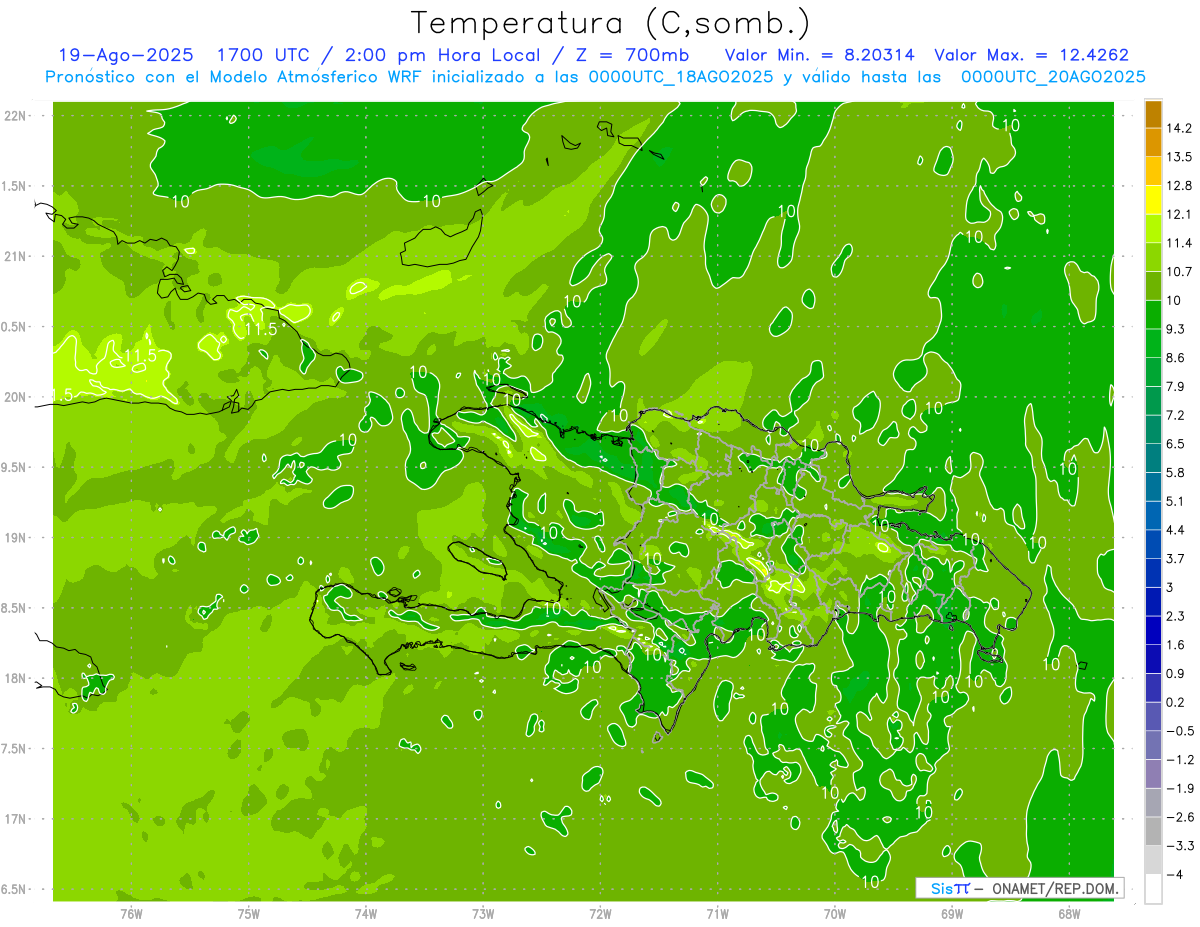Click legend value '8.6'
This screenshot has width=1200, height=927.
click(x=1176, y=358)
